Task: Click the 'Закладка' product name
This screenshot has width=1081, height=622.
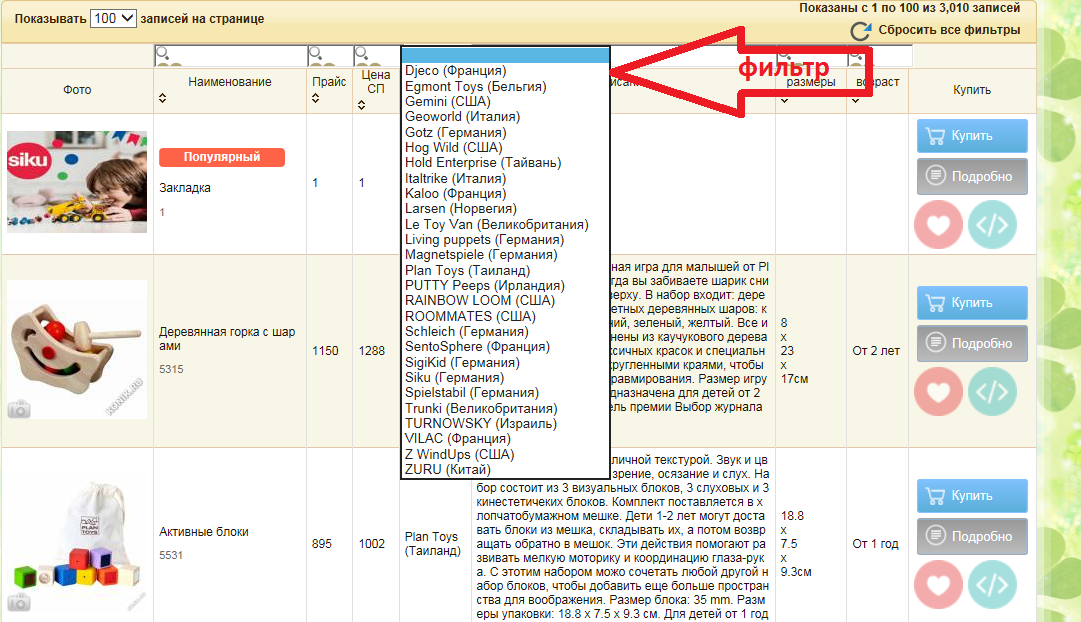Action: pyautogui.click(x=185, y=188)
